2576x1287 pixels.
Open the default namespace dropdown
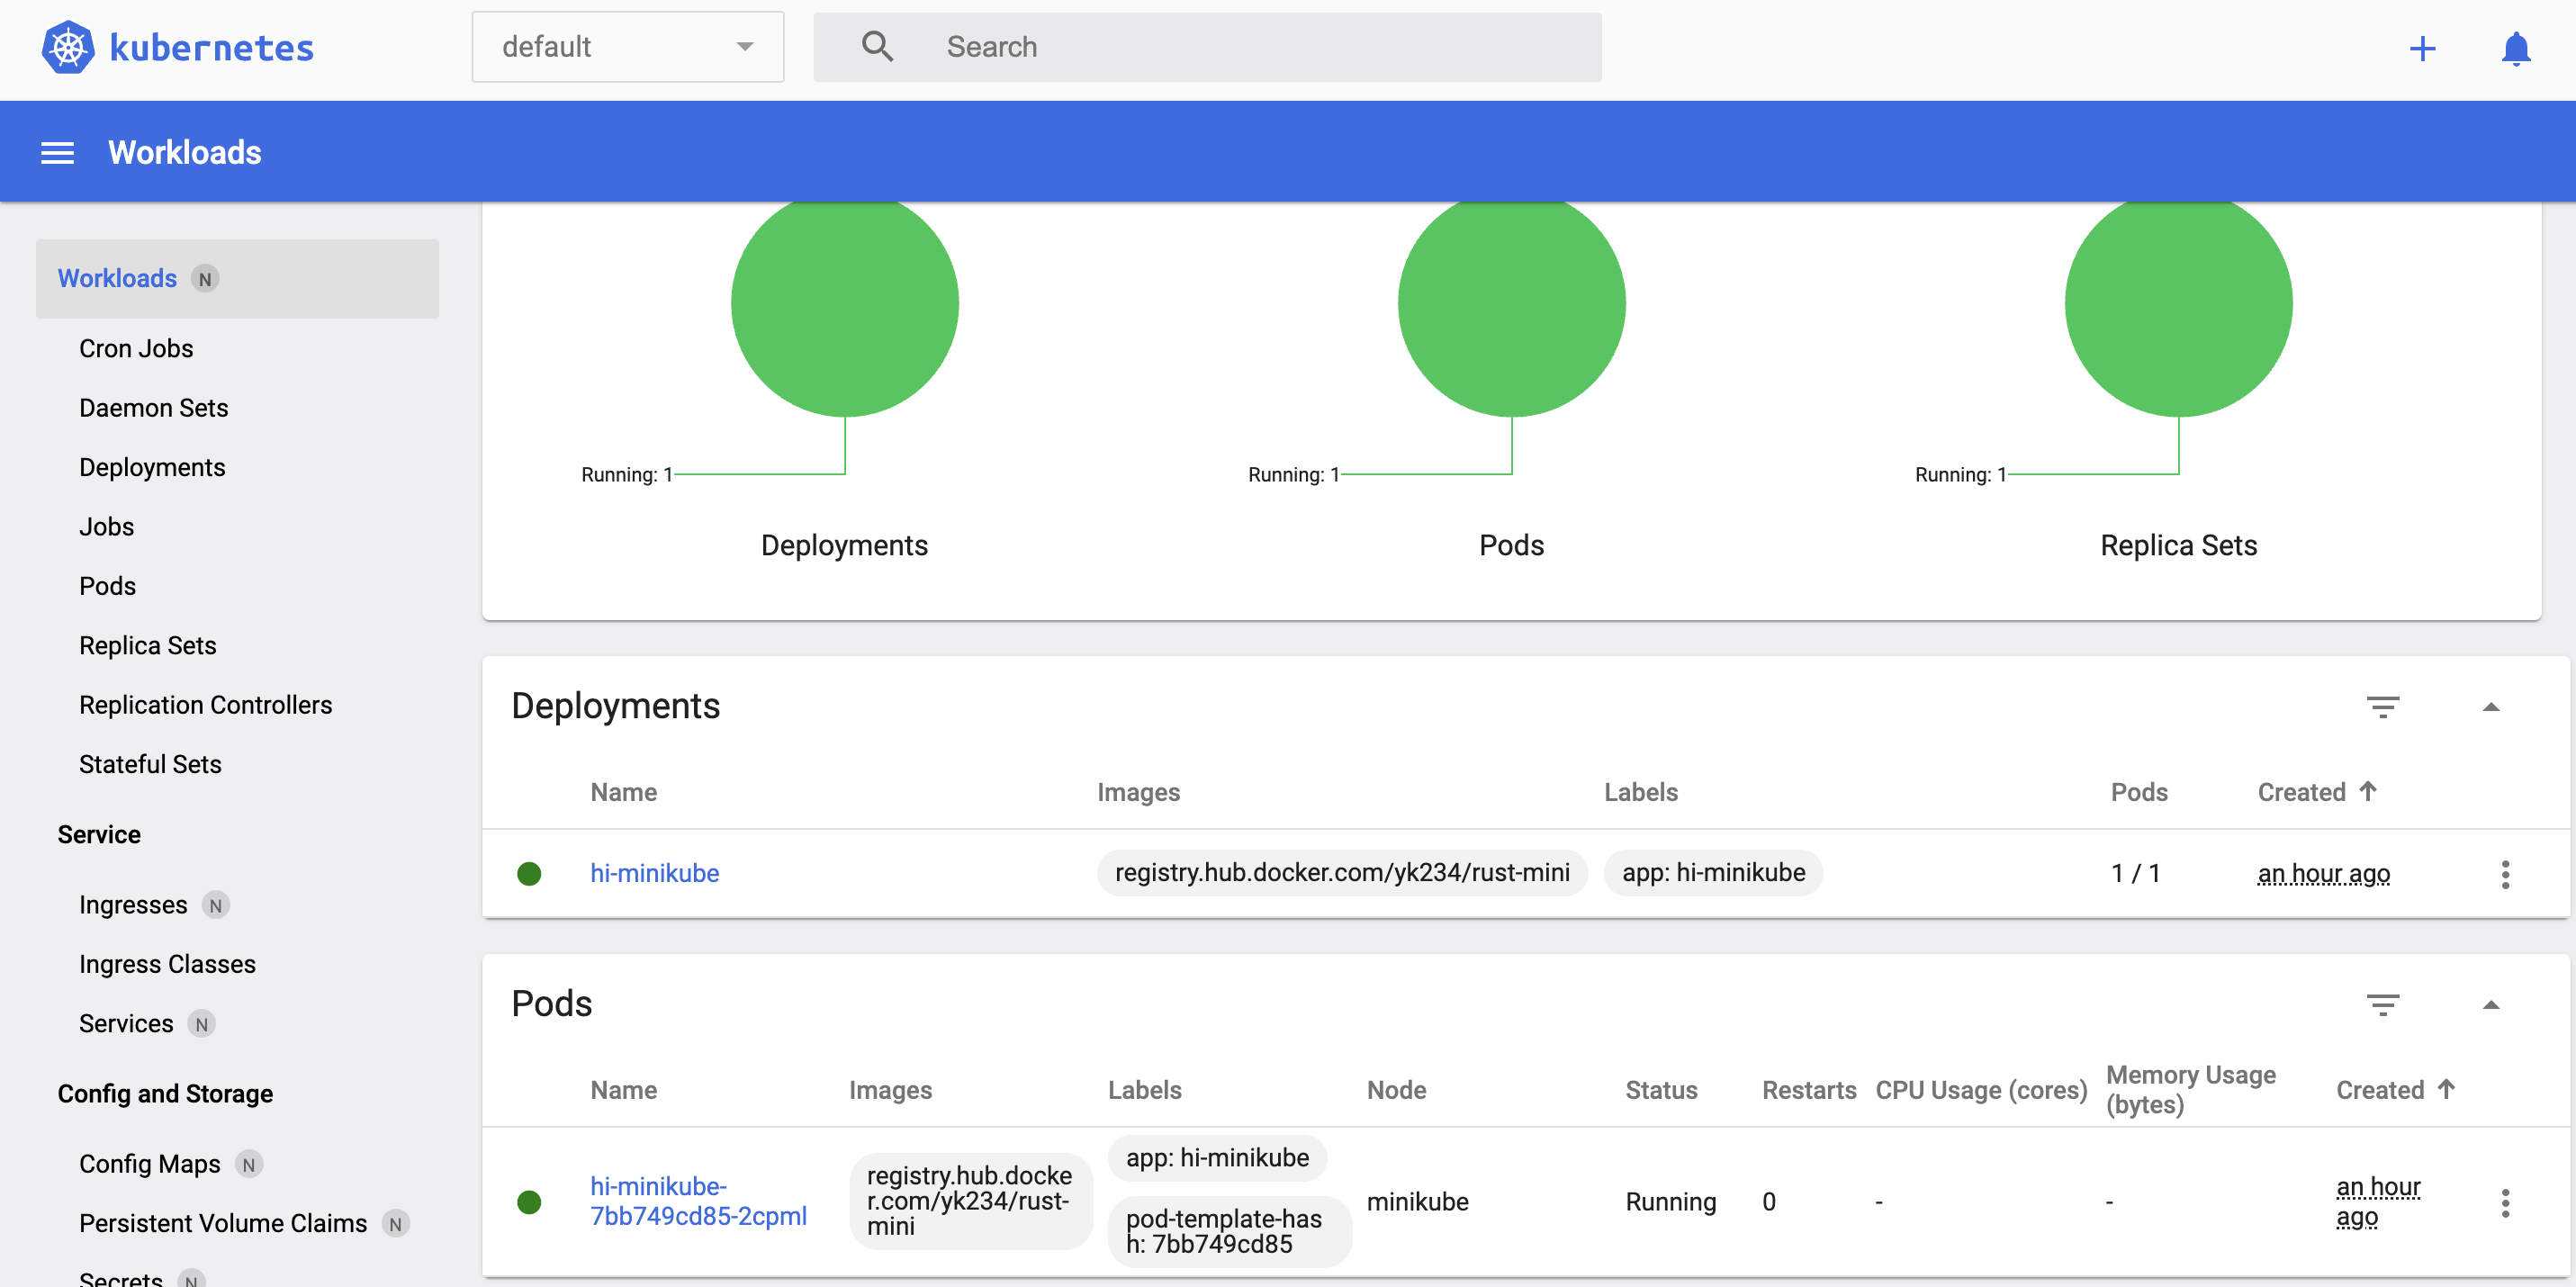[627, 46]
